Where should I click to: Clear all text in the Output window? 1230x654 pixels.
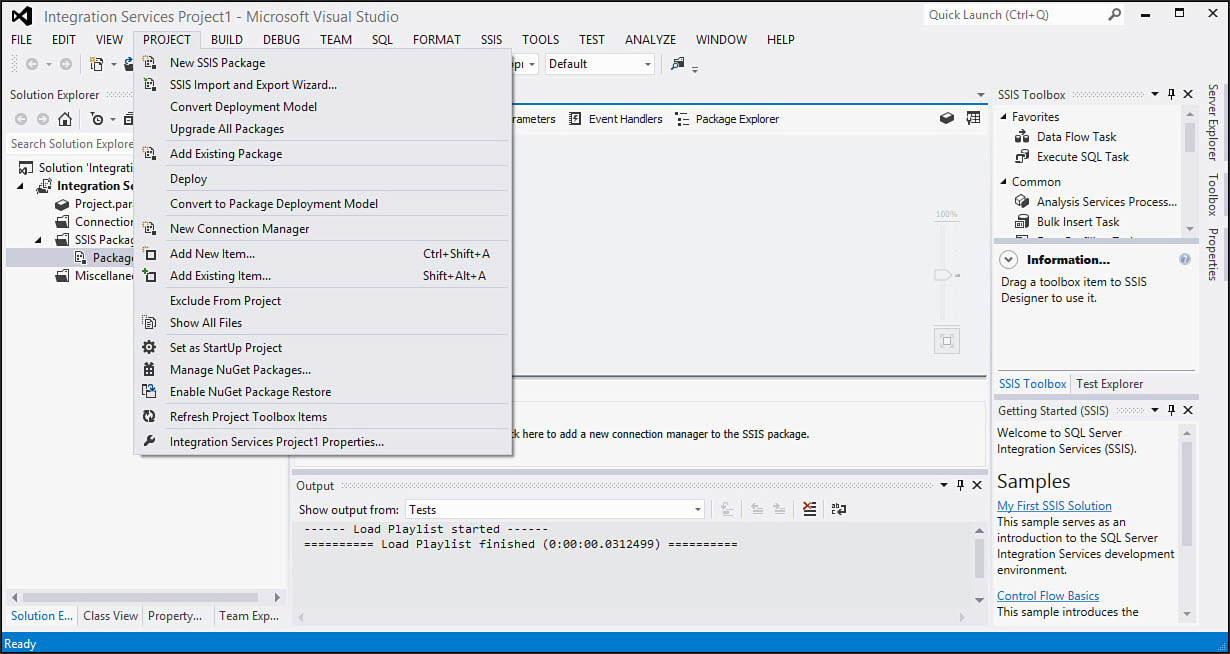click(x=809, y=509)
